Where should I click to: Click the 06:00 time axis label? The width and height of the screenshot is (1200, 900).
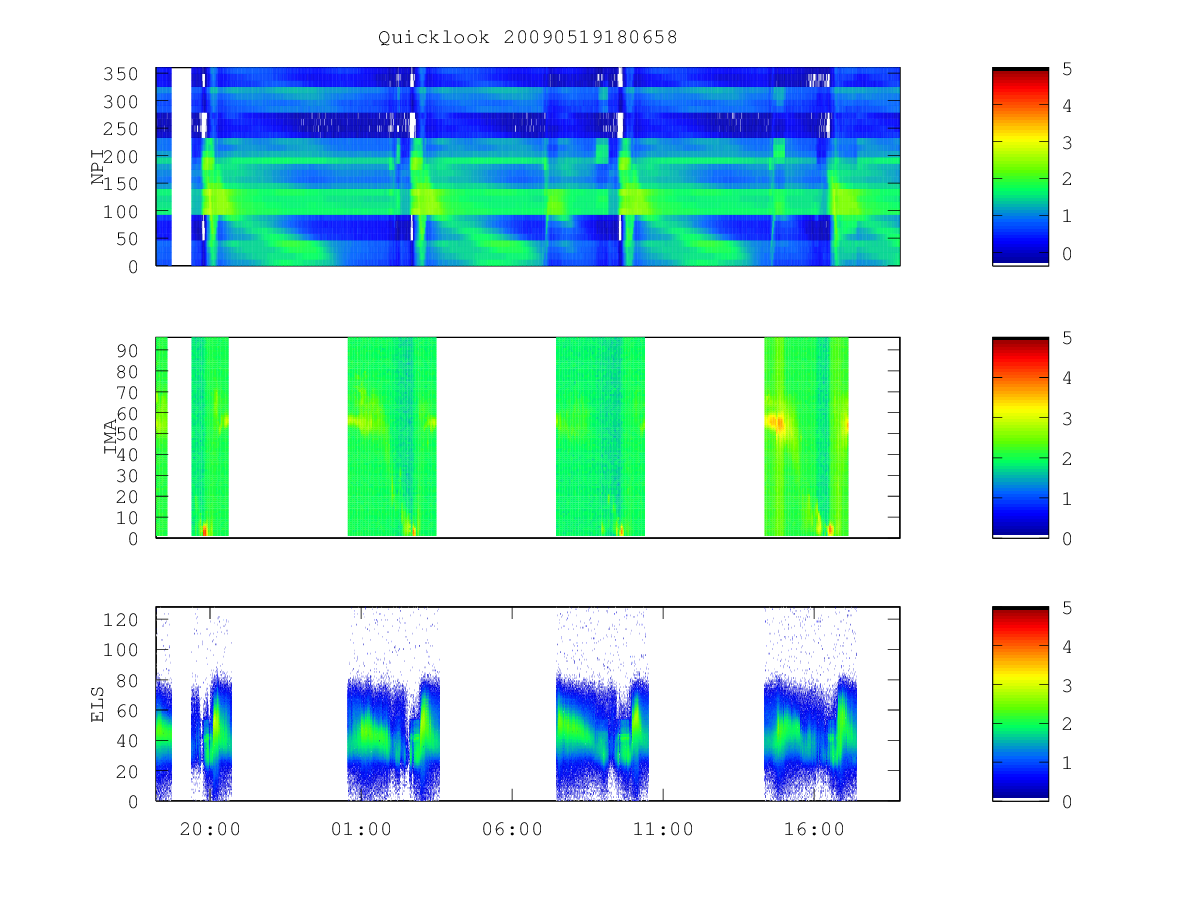point(512,829)
